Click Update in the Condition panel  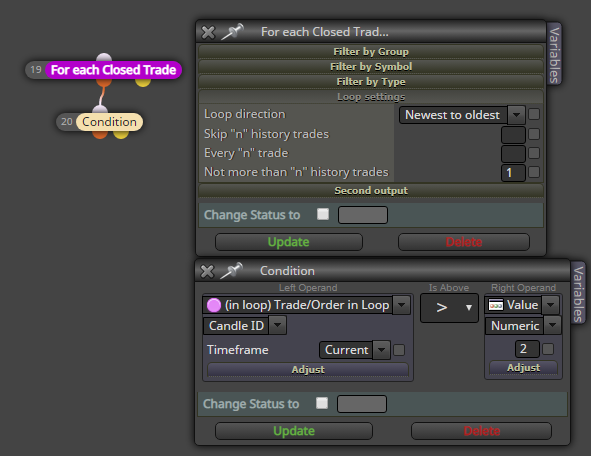294,431
